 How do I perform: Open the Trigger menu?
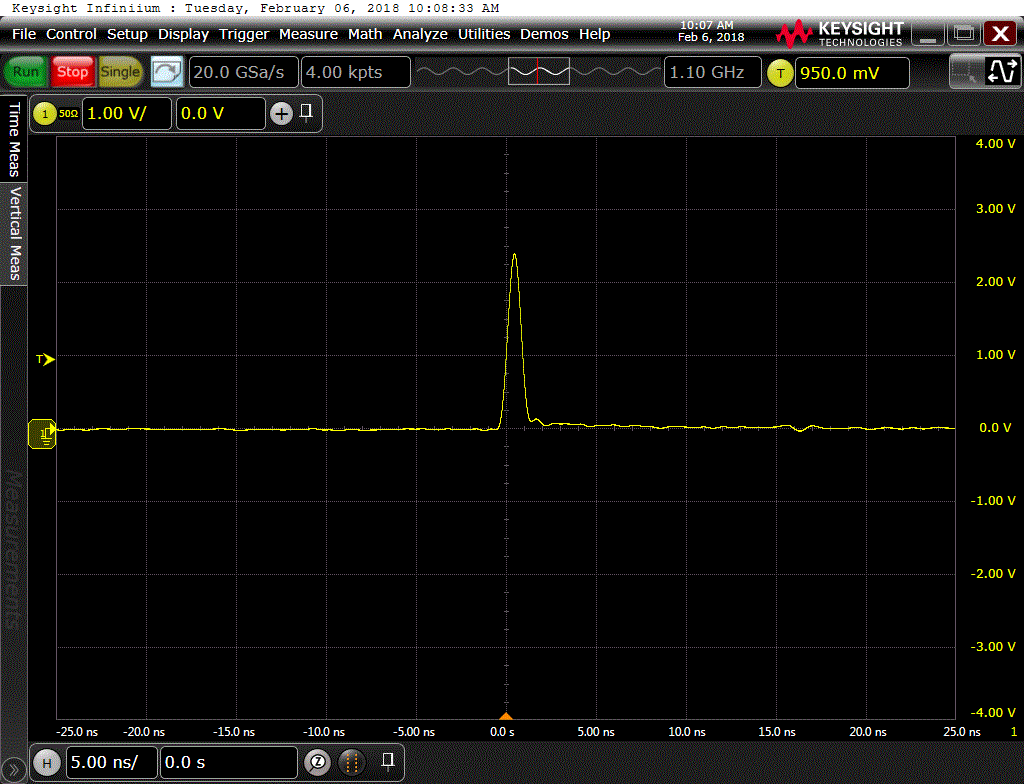[x=244, y=34]
